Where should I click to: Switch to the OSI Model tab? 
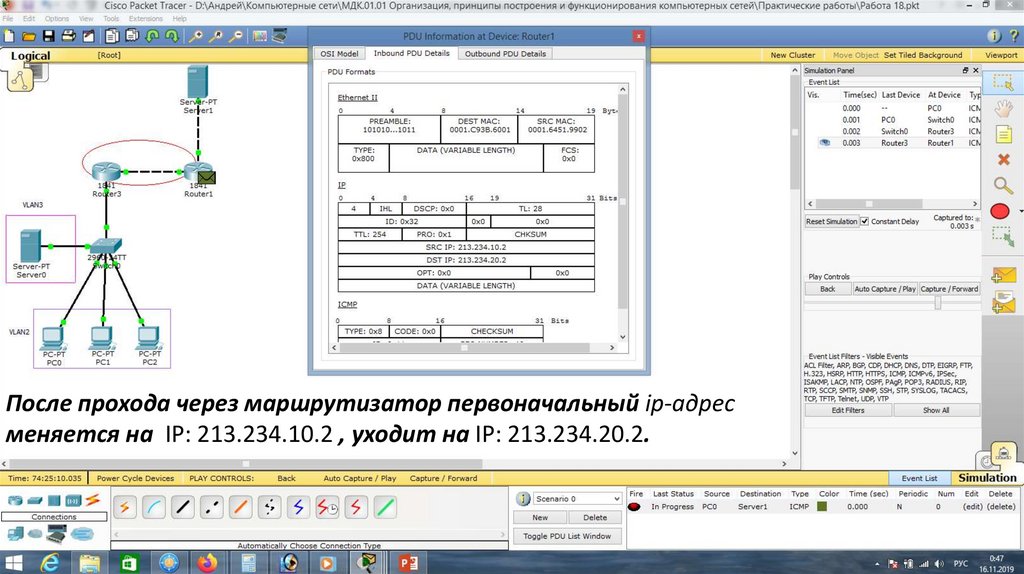click(x=339, y=54)
